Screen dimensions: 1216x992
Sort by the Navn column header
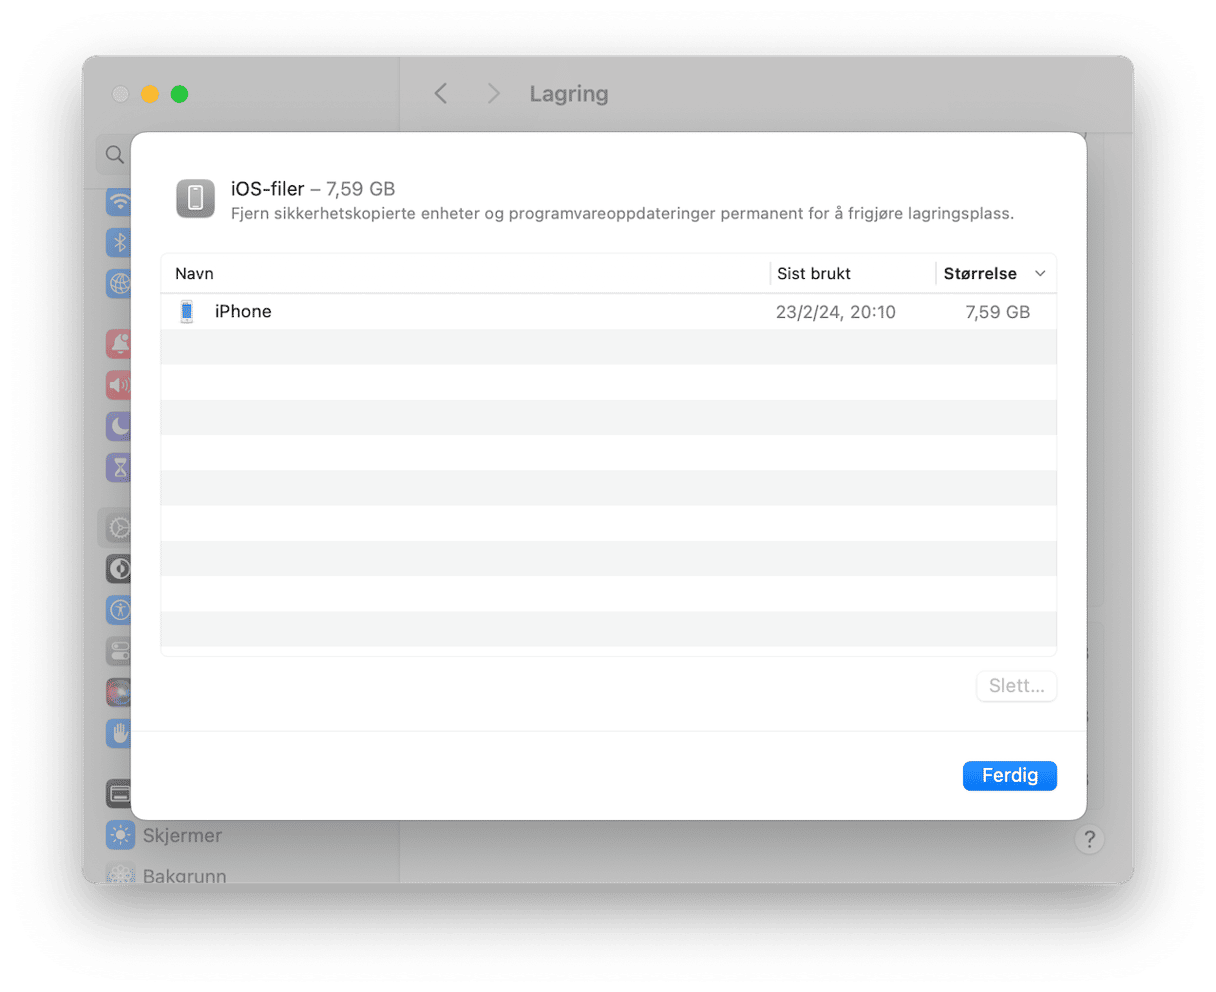pos(194,273)
